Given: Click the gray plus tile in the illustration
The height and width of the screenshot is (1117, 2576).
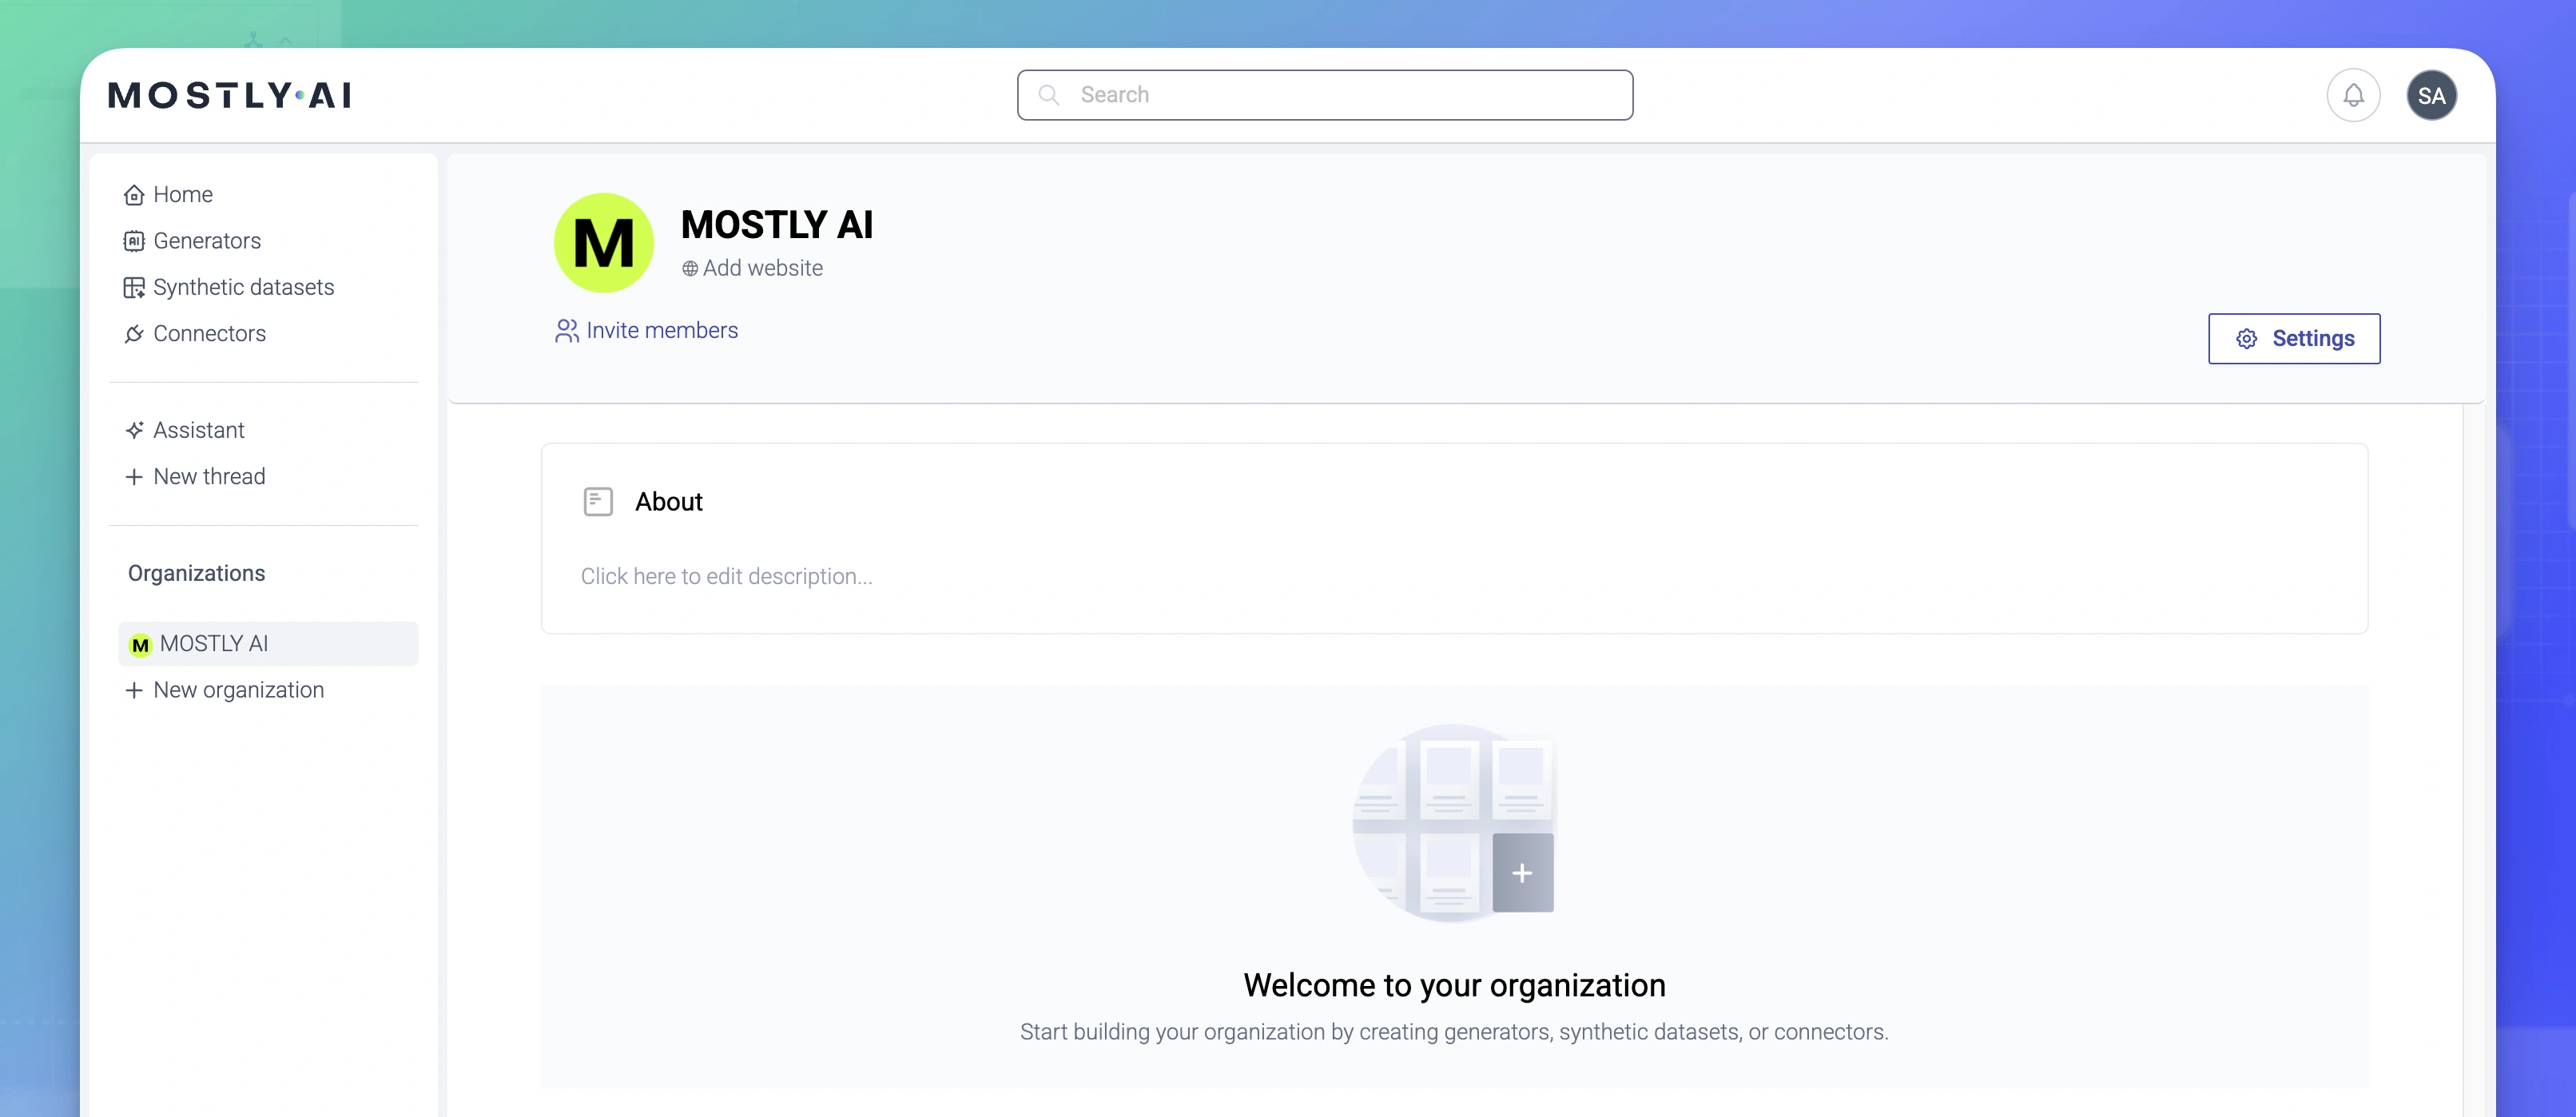Looking at the screenshot, I should 1522,873.
